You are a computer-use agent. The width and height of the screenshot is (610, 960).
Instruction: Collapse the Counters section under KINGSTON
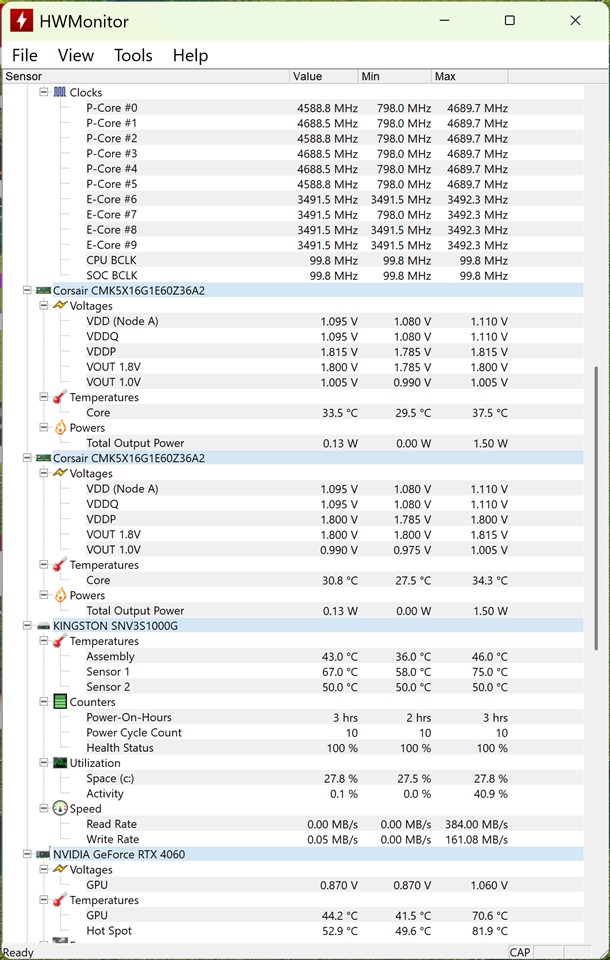[43, 702]
